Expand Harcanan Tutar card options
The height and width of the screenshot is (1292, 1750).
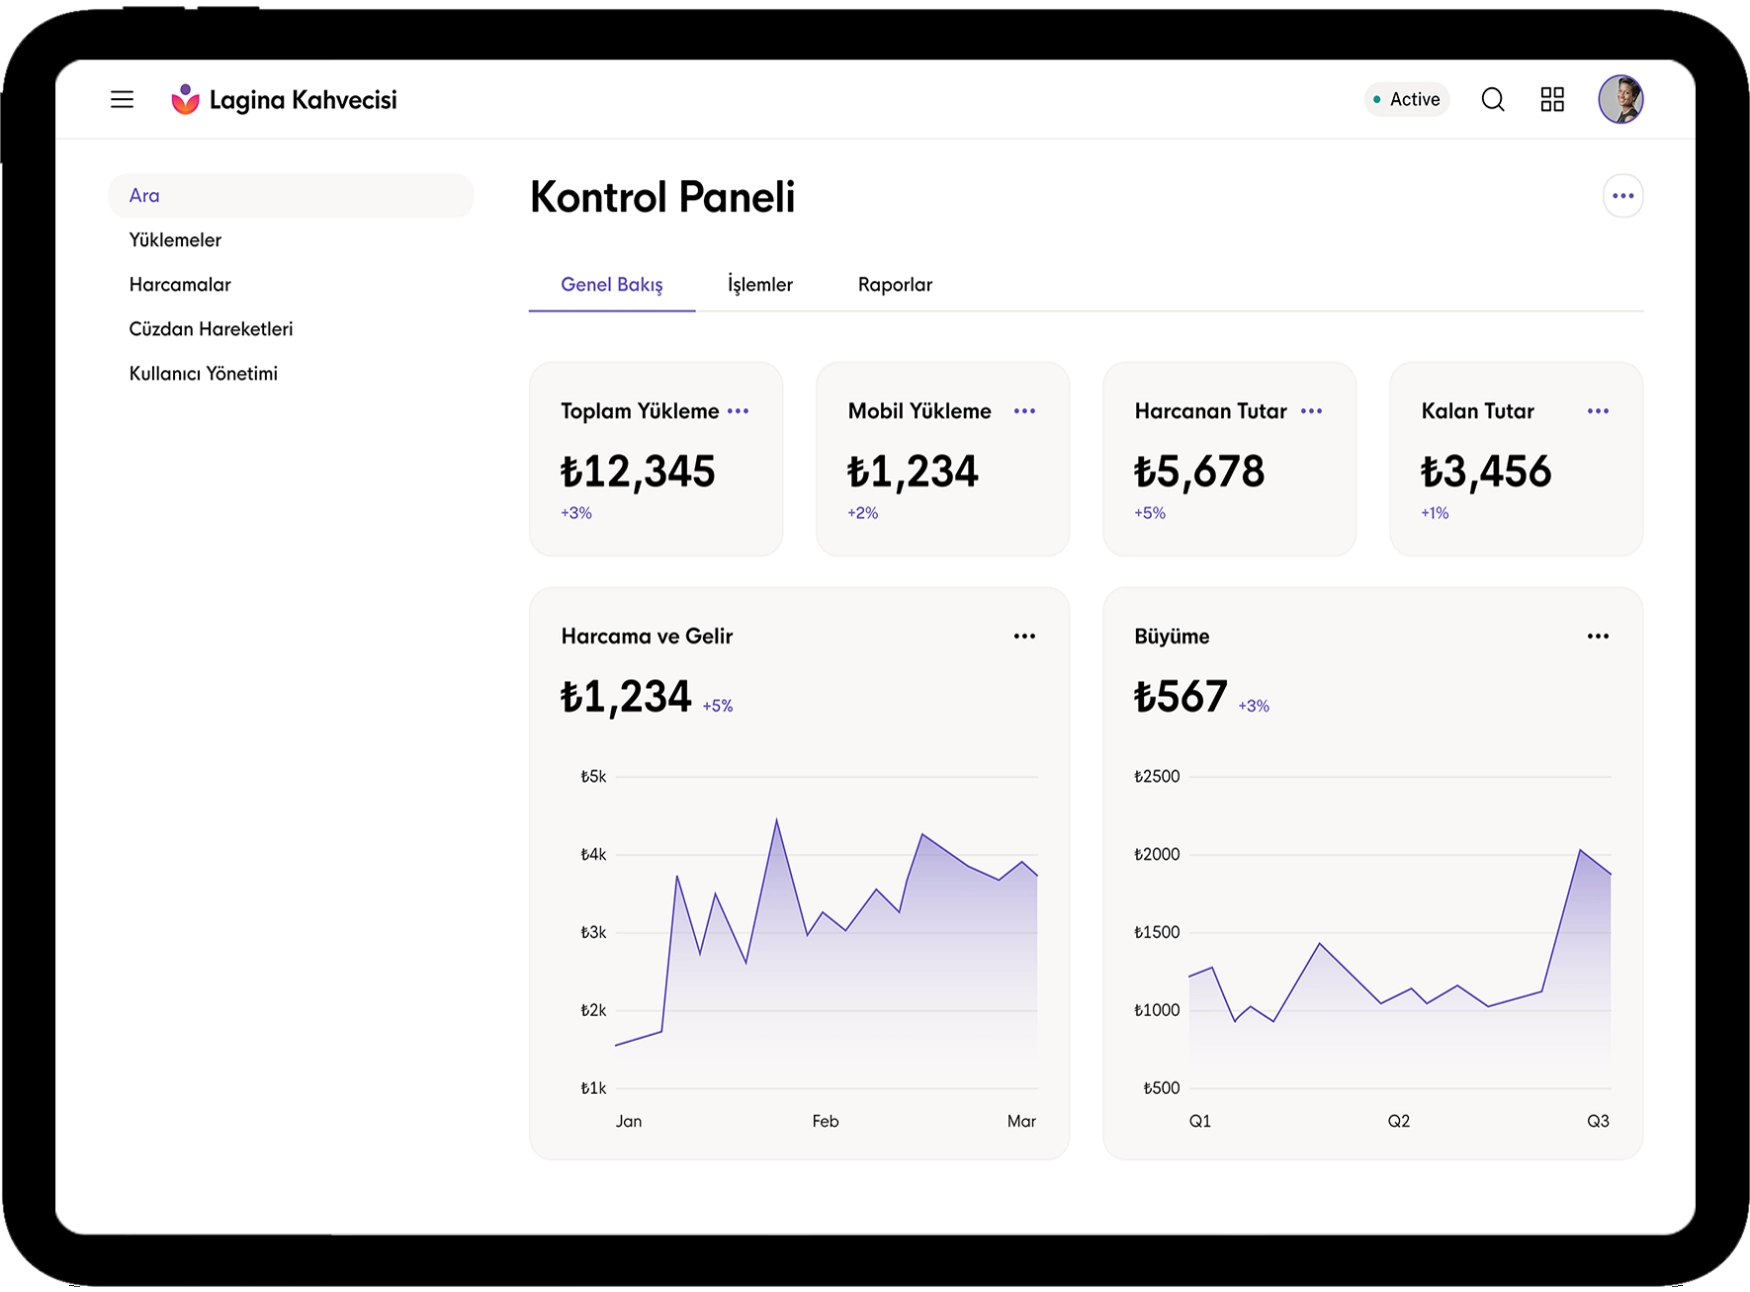(x=1311, y=411)
